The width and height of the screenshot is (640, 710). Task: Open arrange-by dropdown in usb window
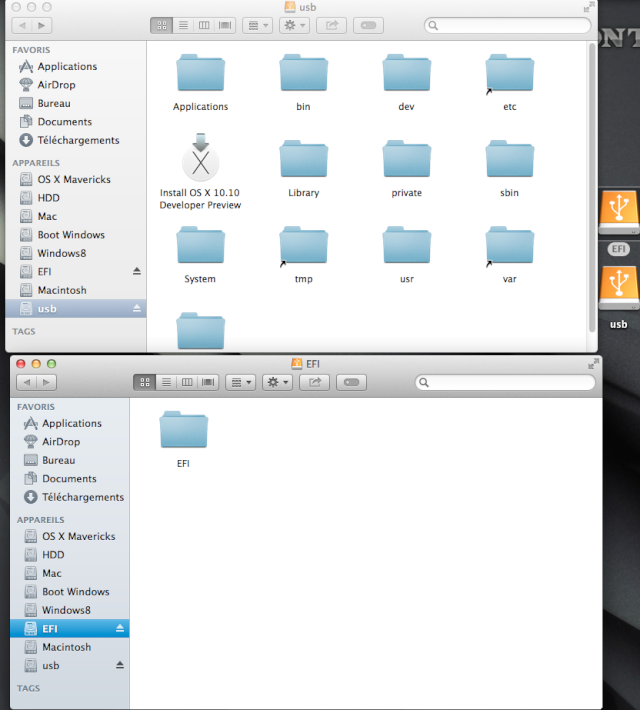258,25
